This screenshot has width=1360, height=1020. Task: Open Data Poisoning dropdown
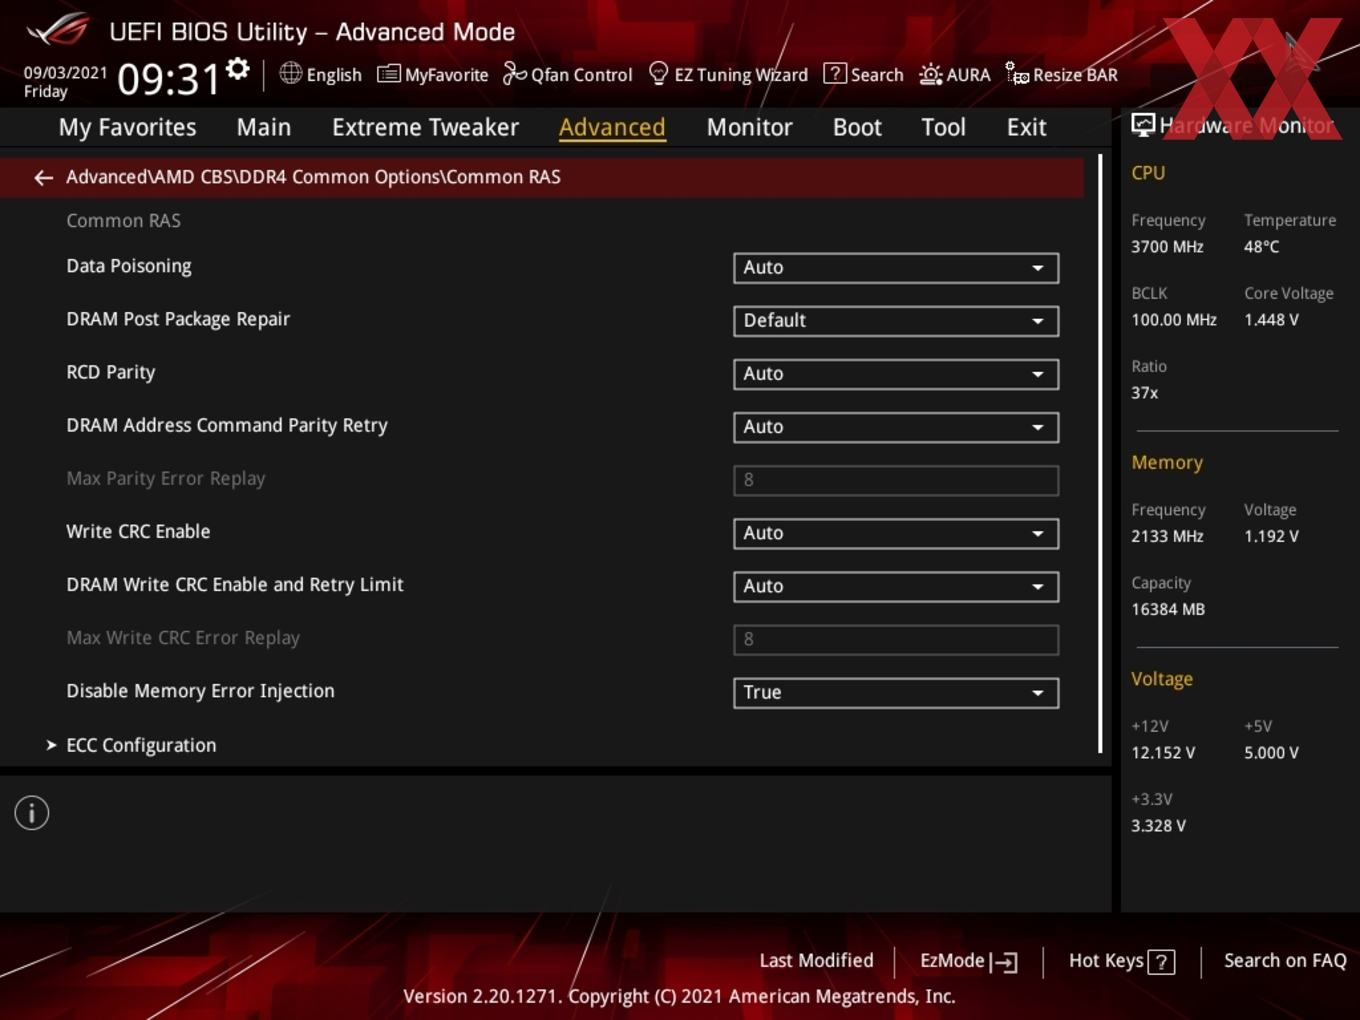pyautogui.click(x=896, y=268)
